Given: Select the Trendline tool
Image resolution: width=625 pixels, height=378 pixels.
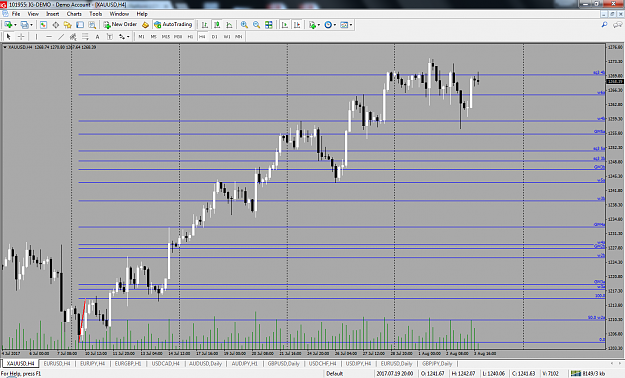Looking at the screenshot, I should [61, 37].
